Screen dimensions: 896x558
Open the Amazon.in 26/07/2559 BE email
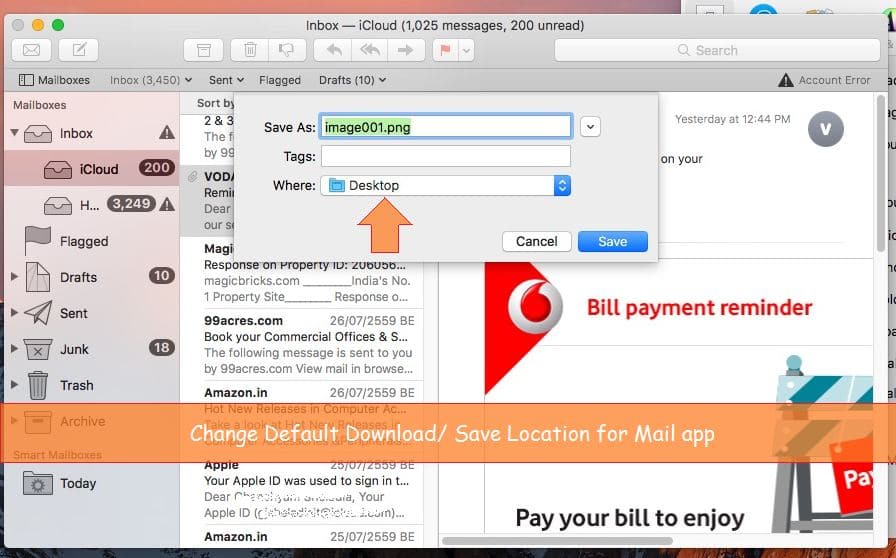tap(309, 416)
